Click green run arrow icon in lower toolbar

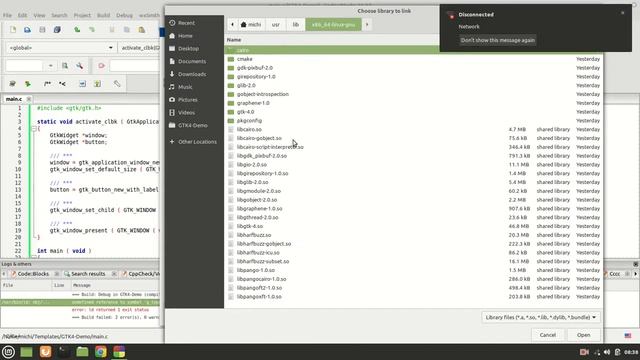pos(27,84)
